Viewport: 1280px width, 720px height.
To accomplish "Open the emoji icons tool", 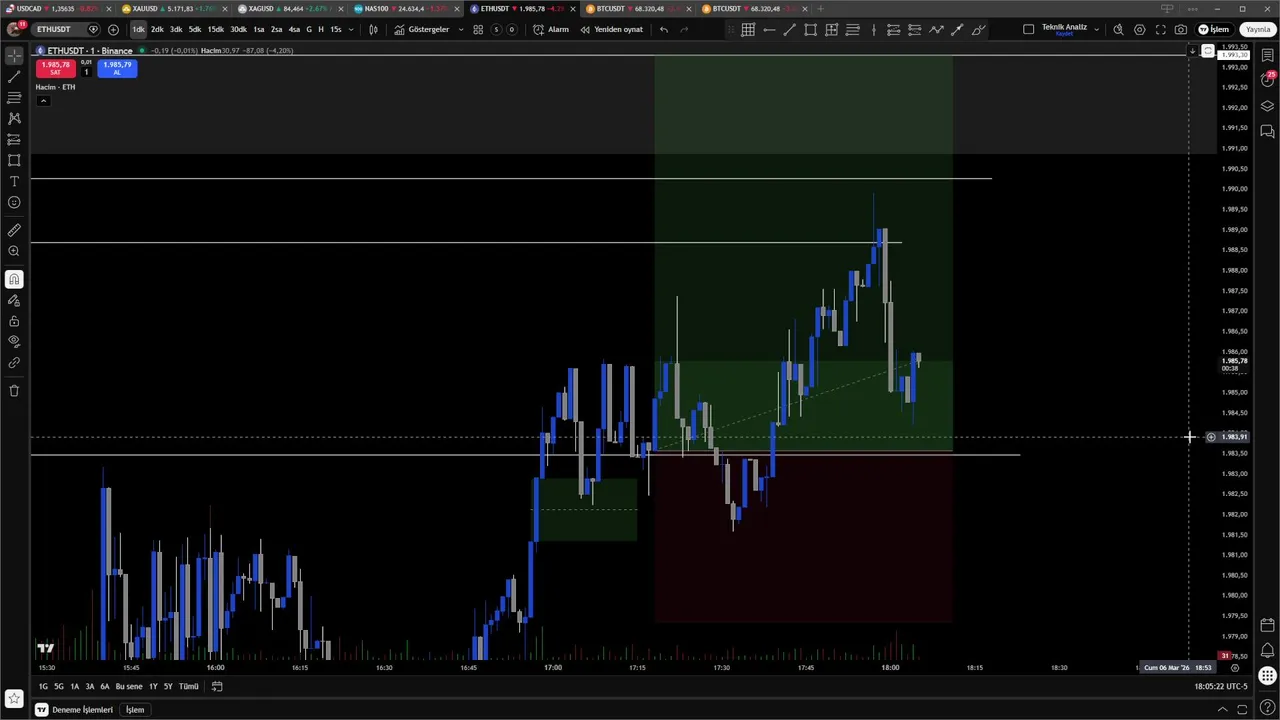I will click(14, 202).
